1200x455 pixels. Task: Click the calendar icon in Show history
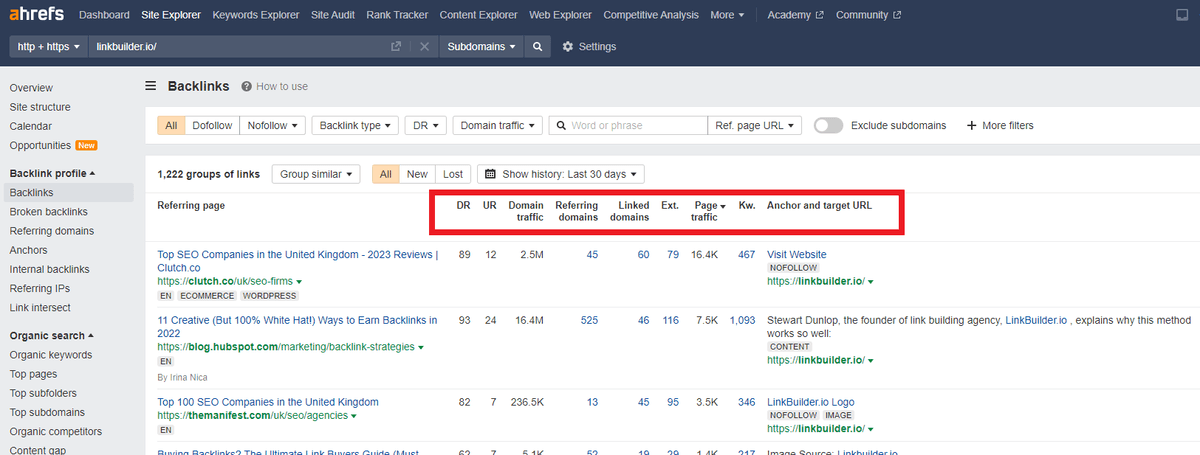point(491,174)
